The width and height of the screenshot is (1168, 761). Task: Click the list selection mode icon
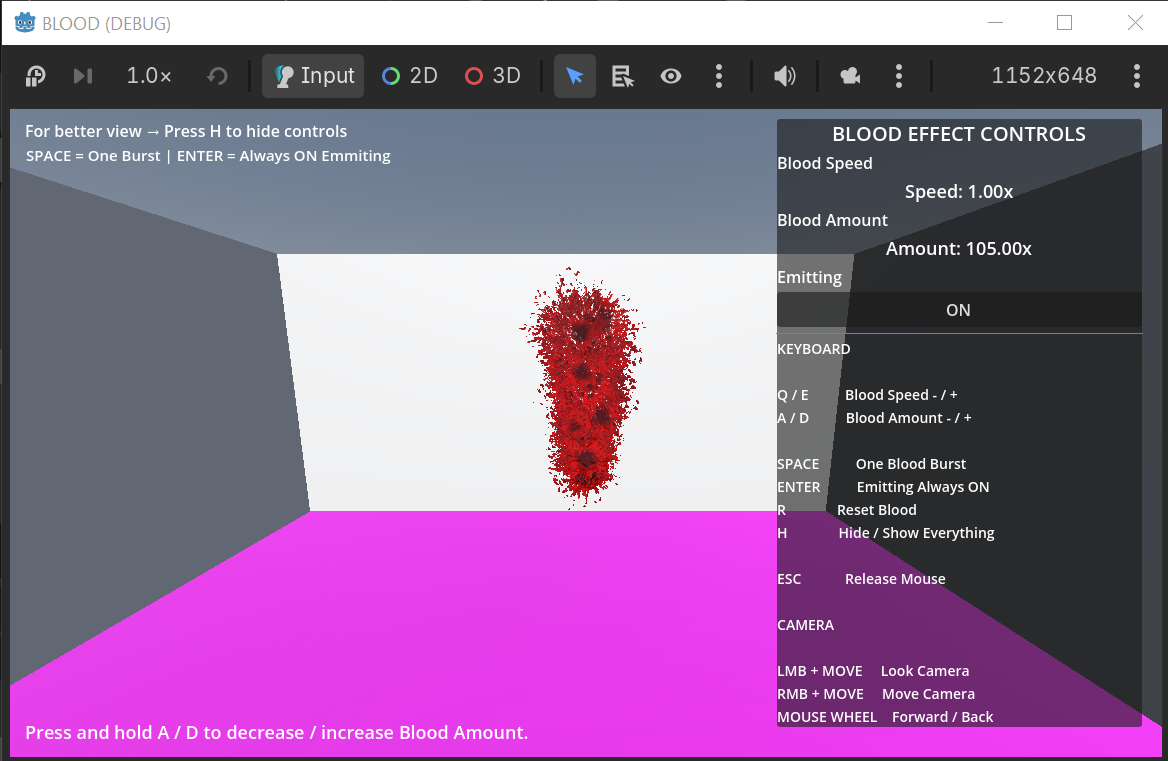[622, 76]
